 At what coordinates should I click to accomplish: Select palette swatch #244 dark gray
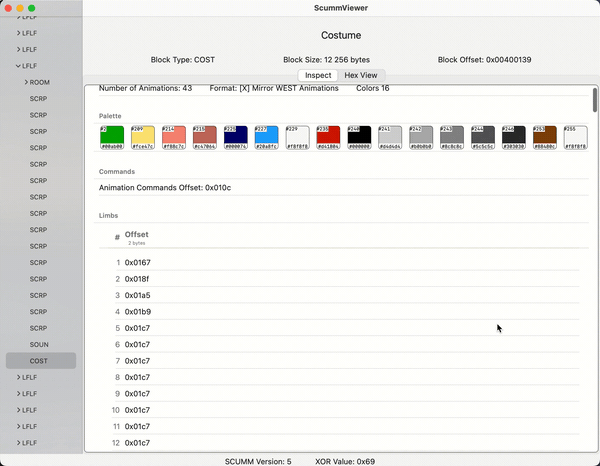(483, 137)
